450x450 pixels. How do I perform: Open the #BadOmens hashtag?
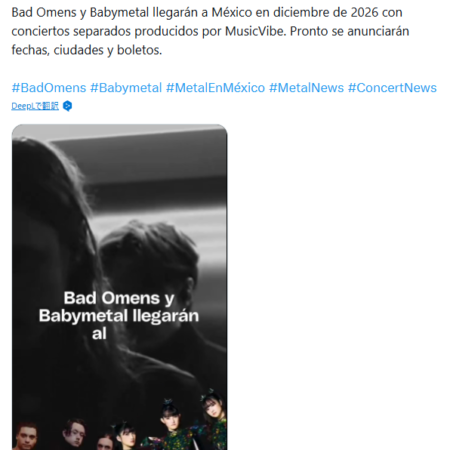(x=49, y=88)
